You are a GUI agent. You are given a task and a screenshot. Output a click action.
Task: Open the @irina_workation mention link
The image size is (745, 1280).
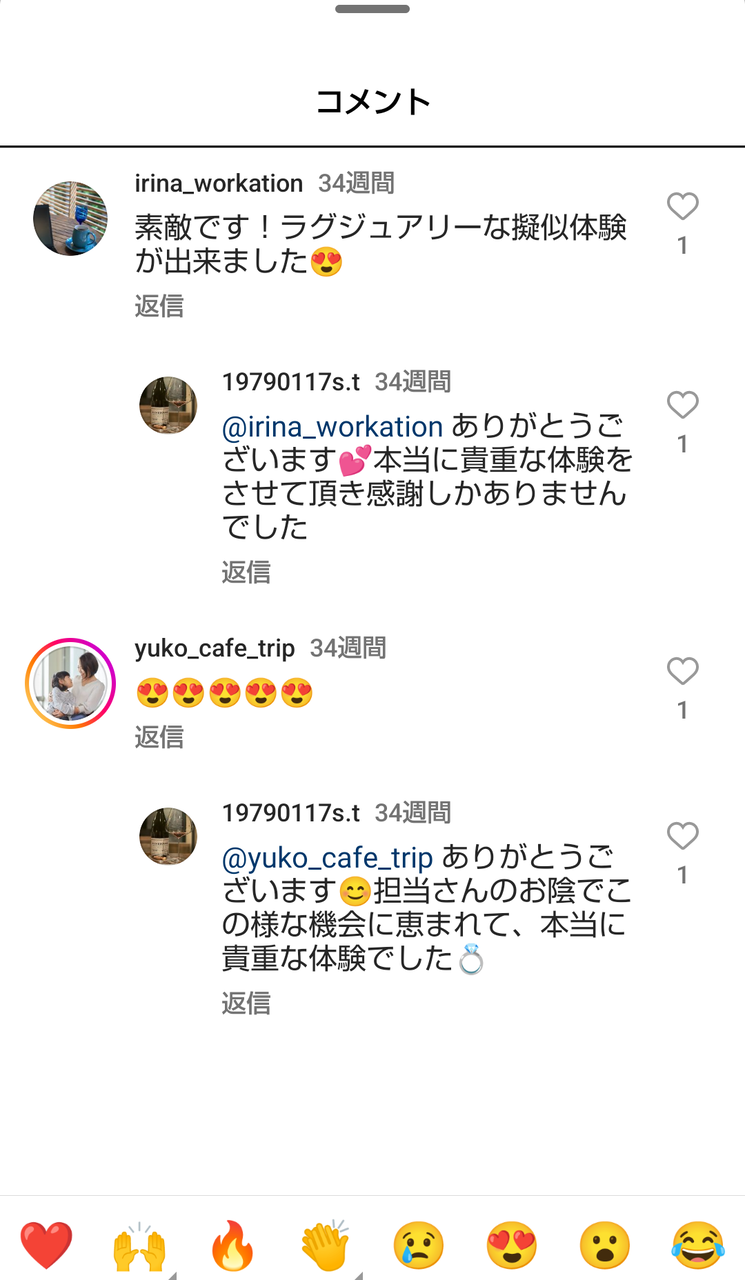332,427
